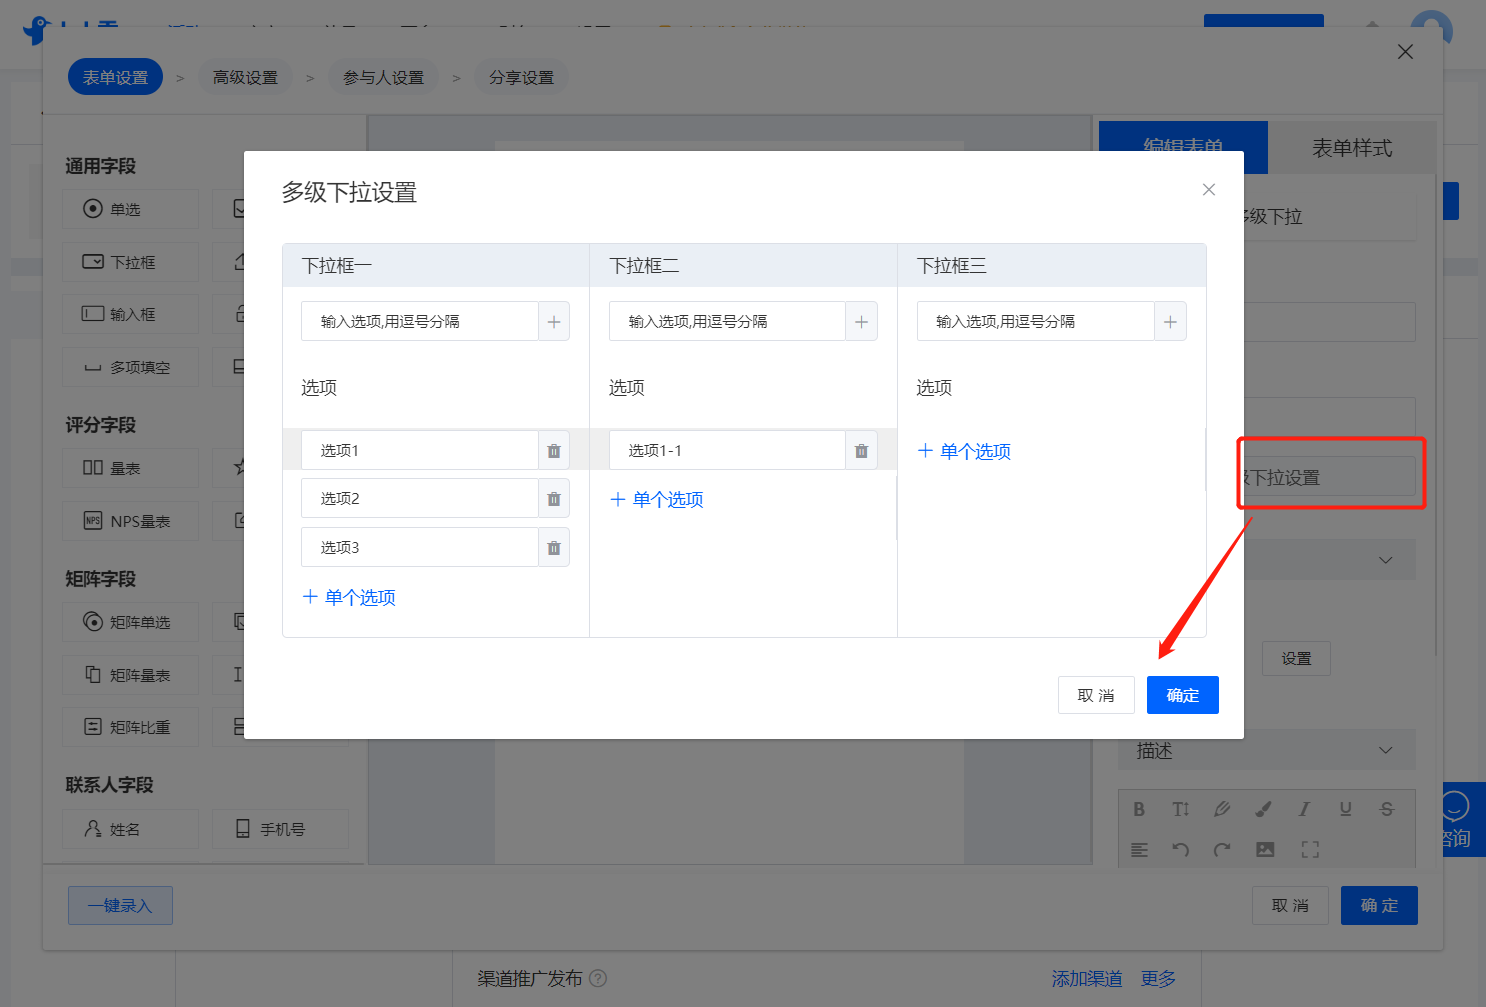
Task: Open text alignment tool in editor
Action: coord(1139,850)
